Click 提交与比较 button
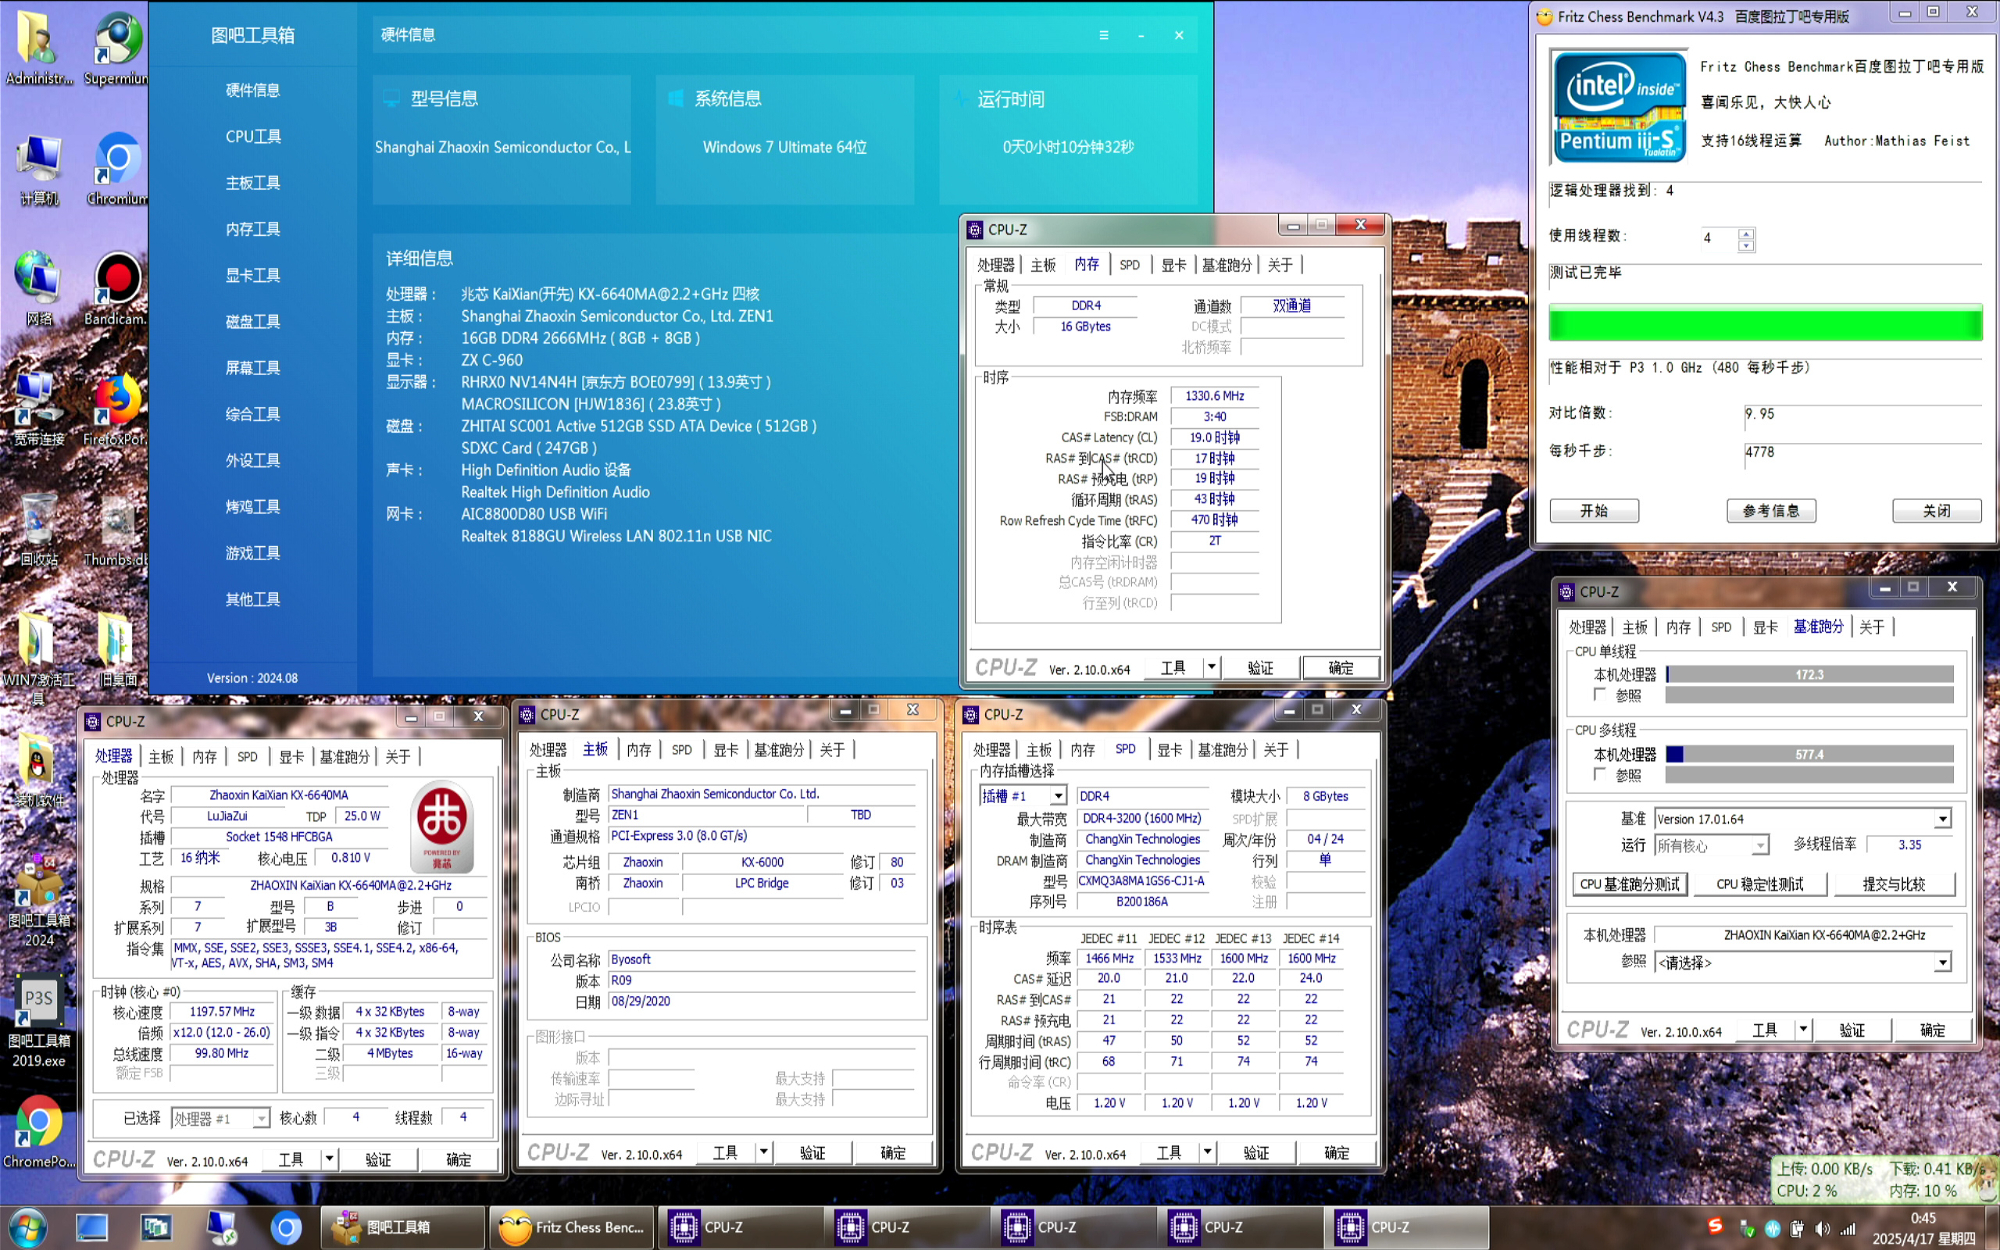The width and height of the screenshot is (2000, 1250). coord(1893,884)
